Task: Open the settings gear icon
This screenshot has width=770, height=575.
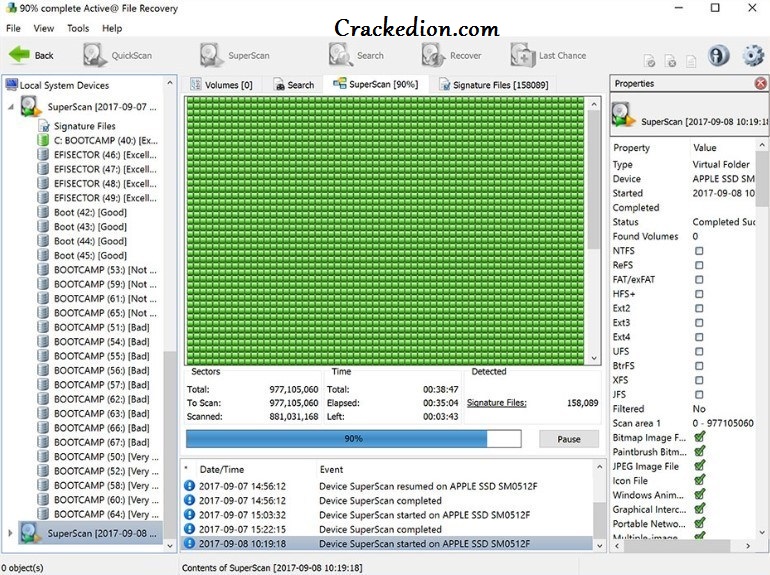Action: 752,55
